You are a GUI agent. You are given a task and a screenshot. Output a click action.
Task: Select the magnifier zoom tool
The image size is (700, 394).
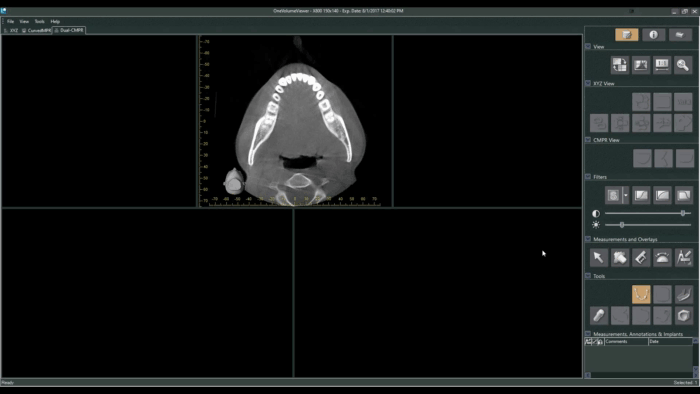click(683, 65)
